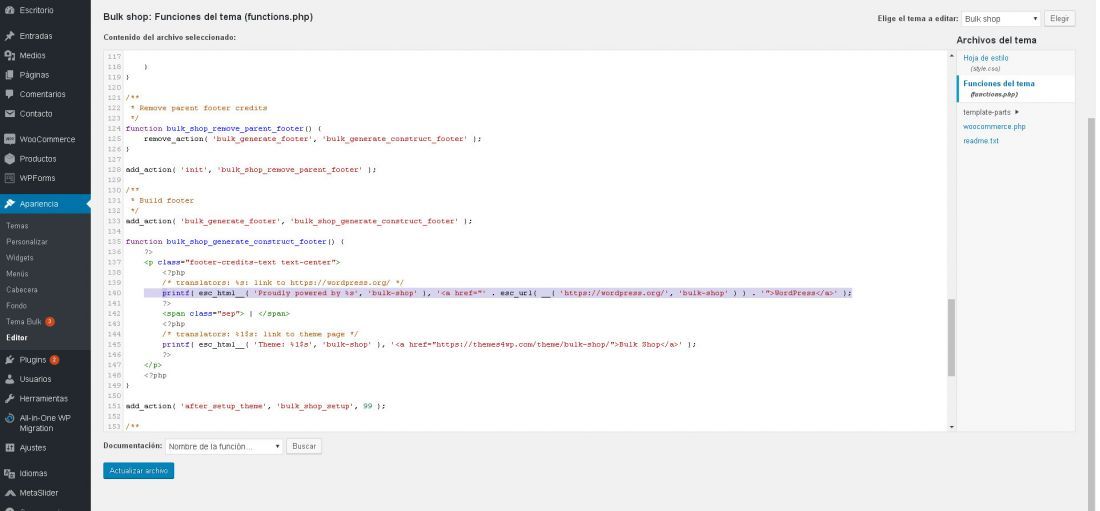Click the Comentarios speech bubble icon
This screenshot has width=1100, height=511.
pos(9,94)
